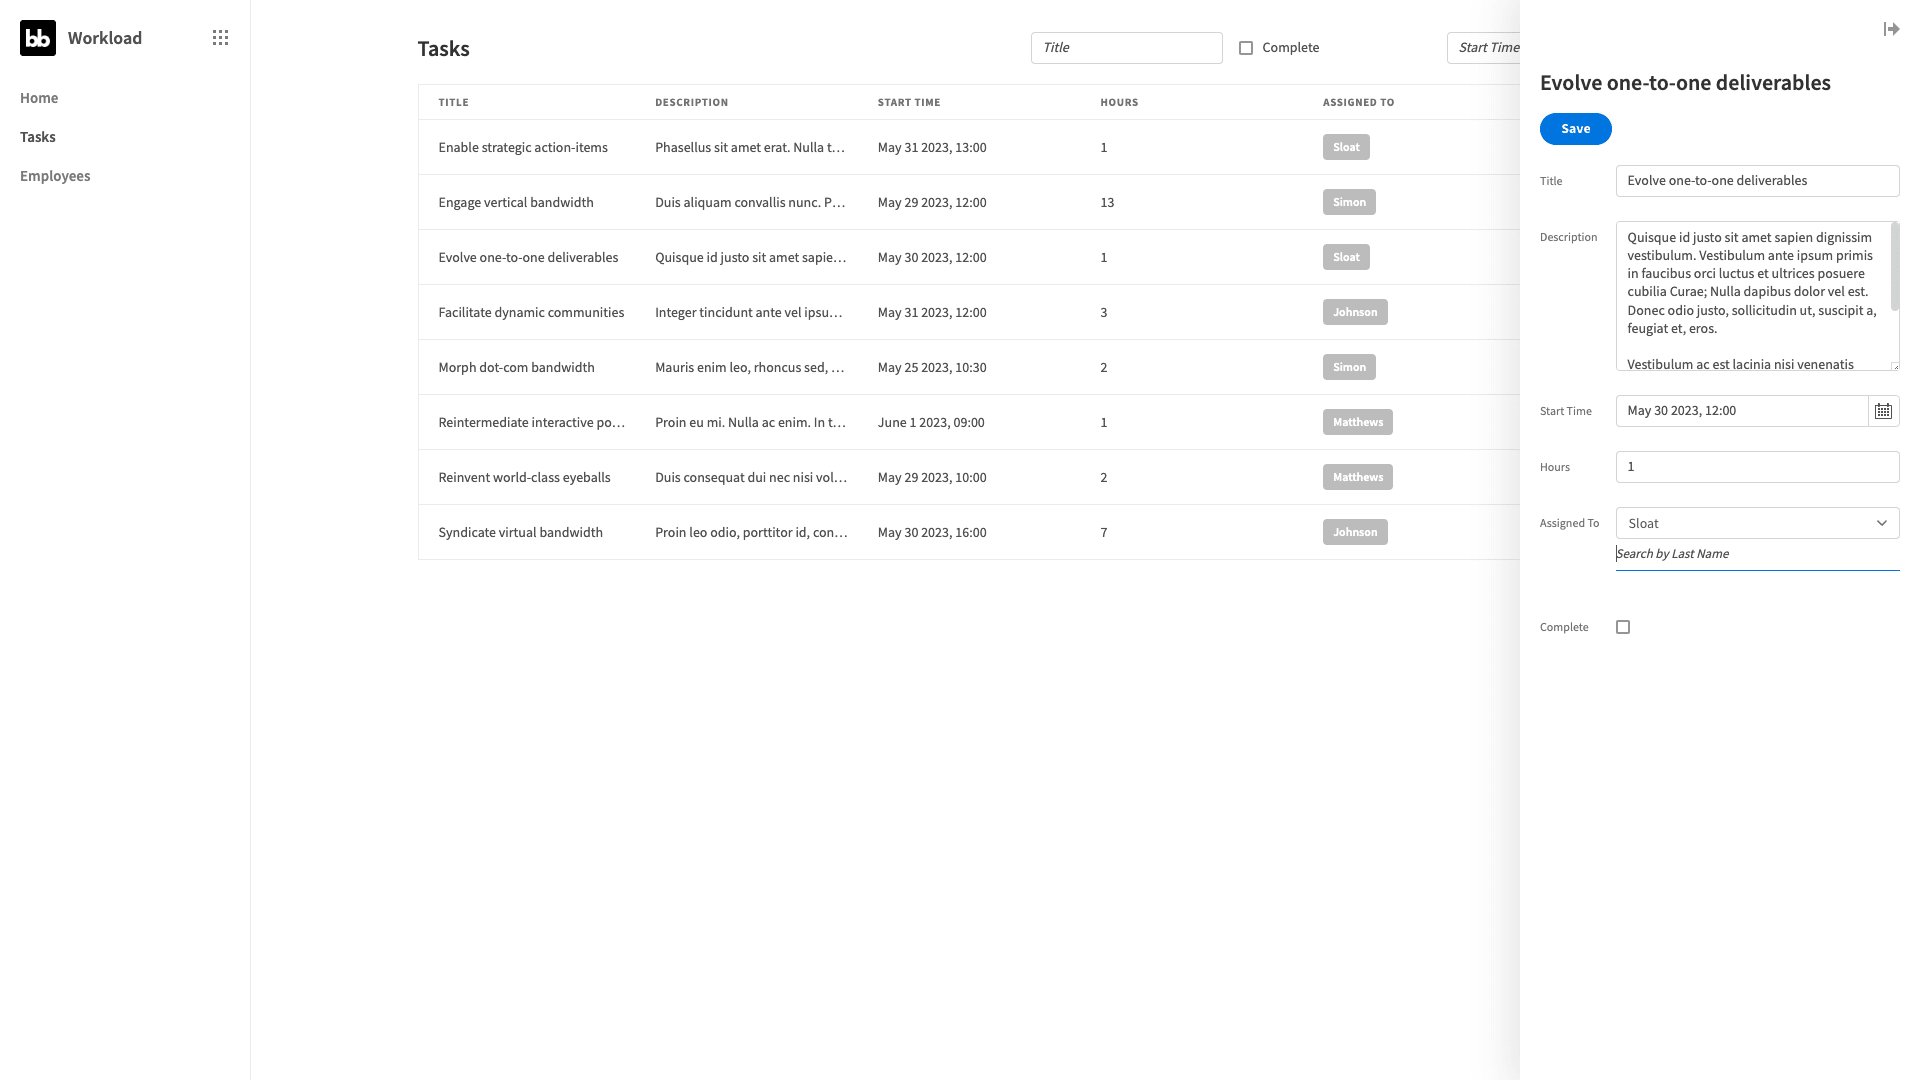1920x1080 pixels.
Task: Select the Hours input field
Action: 1758,467
